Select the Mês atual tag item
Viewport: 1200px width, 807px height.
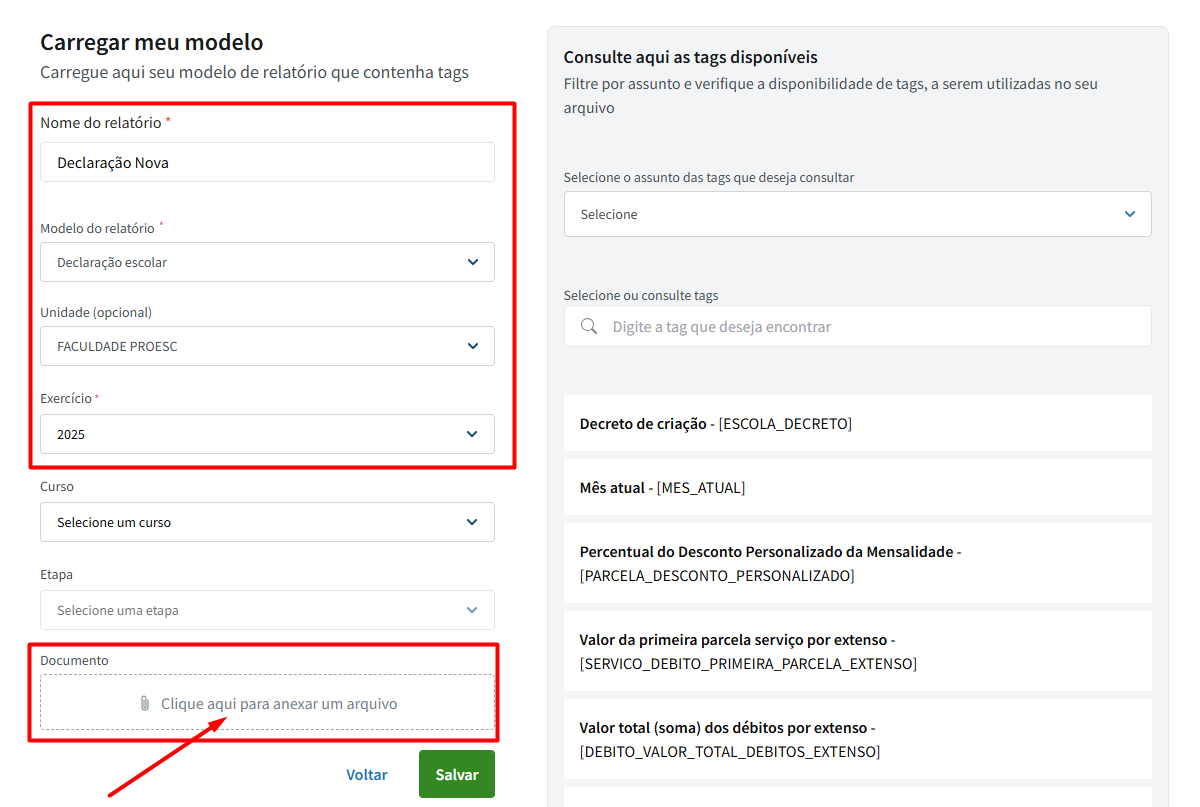(857, 488)
